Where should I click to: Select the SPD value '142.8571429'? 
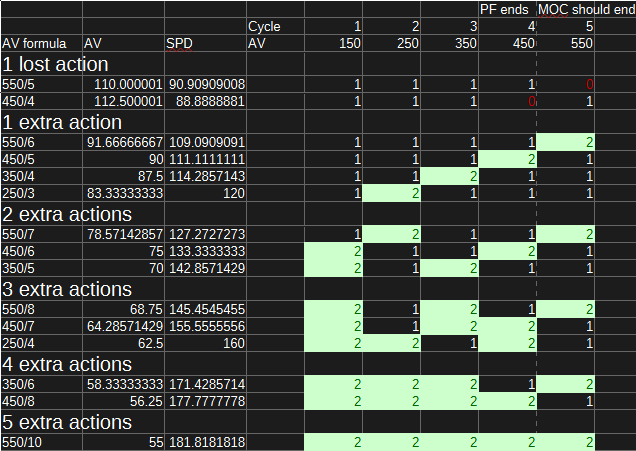(205, 268)
